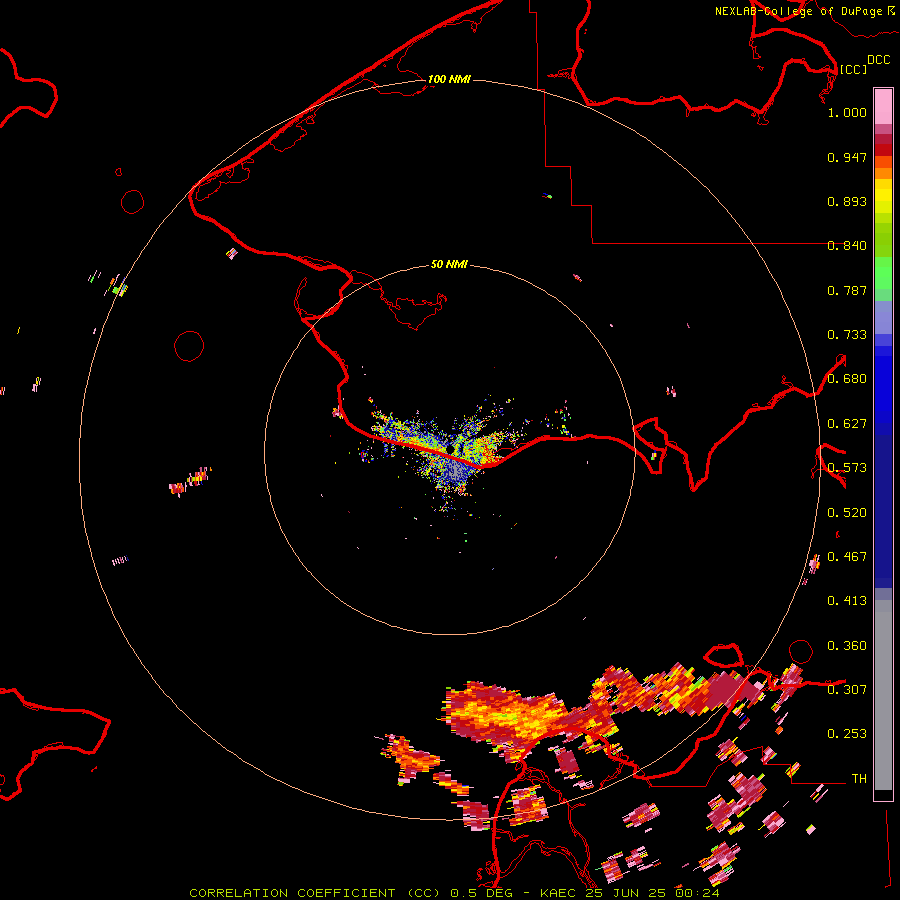Click the 0.680 scale value
The width and height of the screenshot is (900, 900).
tap(847, 379)
